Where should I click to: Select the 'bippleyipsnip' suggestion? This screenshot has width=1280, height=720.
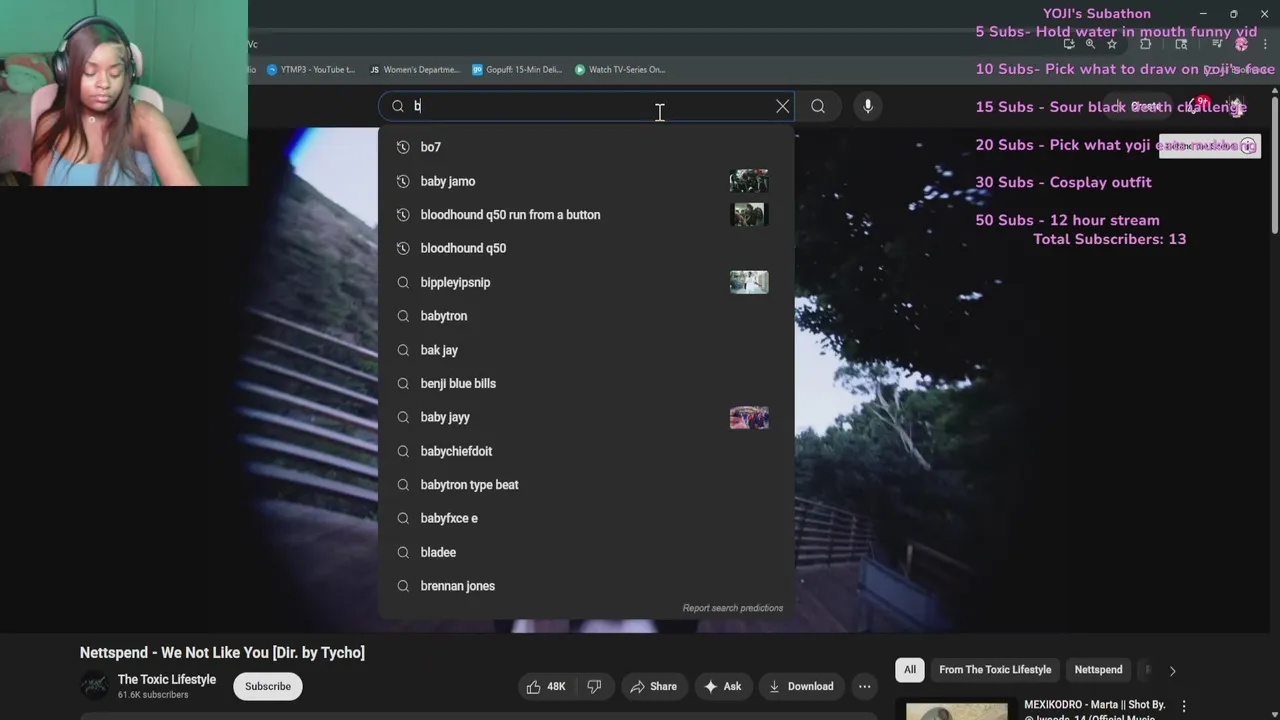point(586,282)
